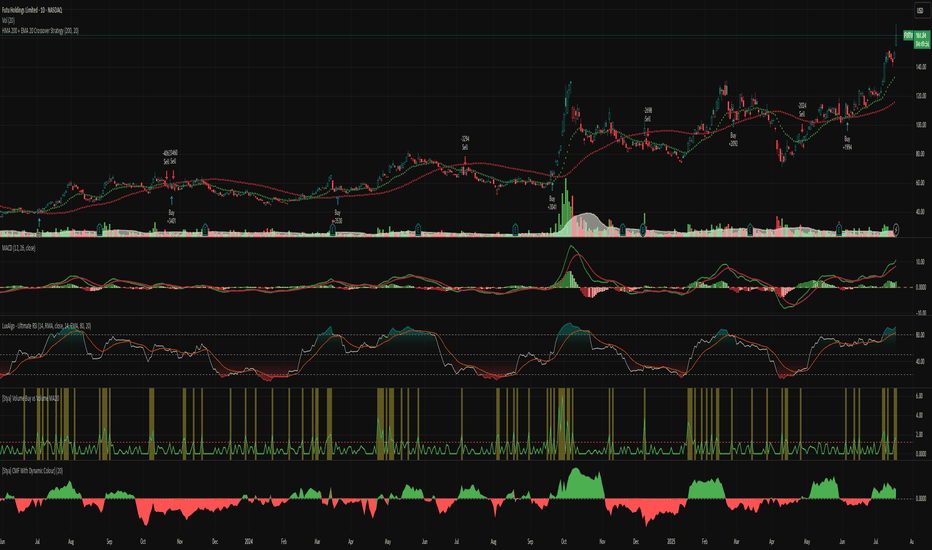Select the Volume Buy vs Volume MA20 legend

click(30, 398)
